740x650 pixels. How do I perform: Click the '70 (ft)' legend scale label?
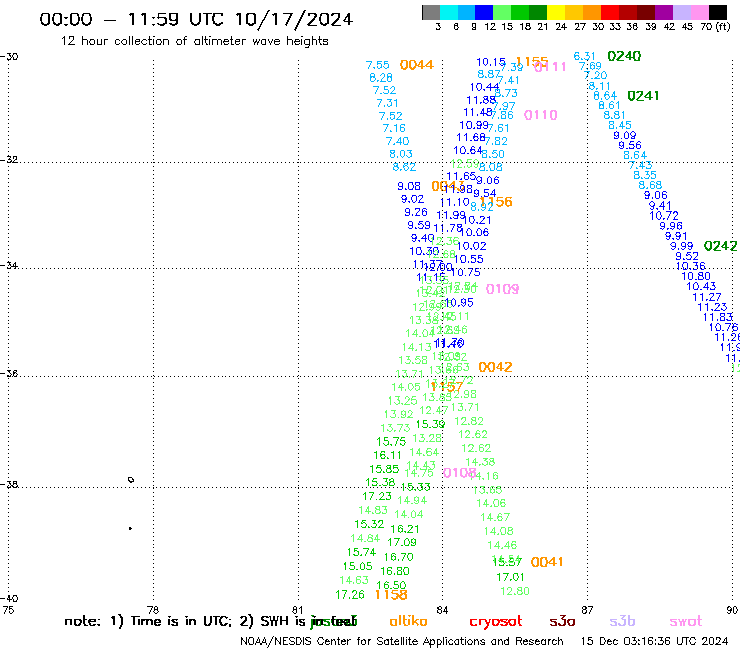(x=715, y=27)
